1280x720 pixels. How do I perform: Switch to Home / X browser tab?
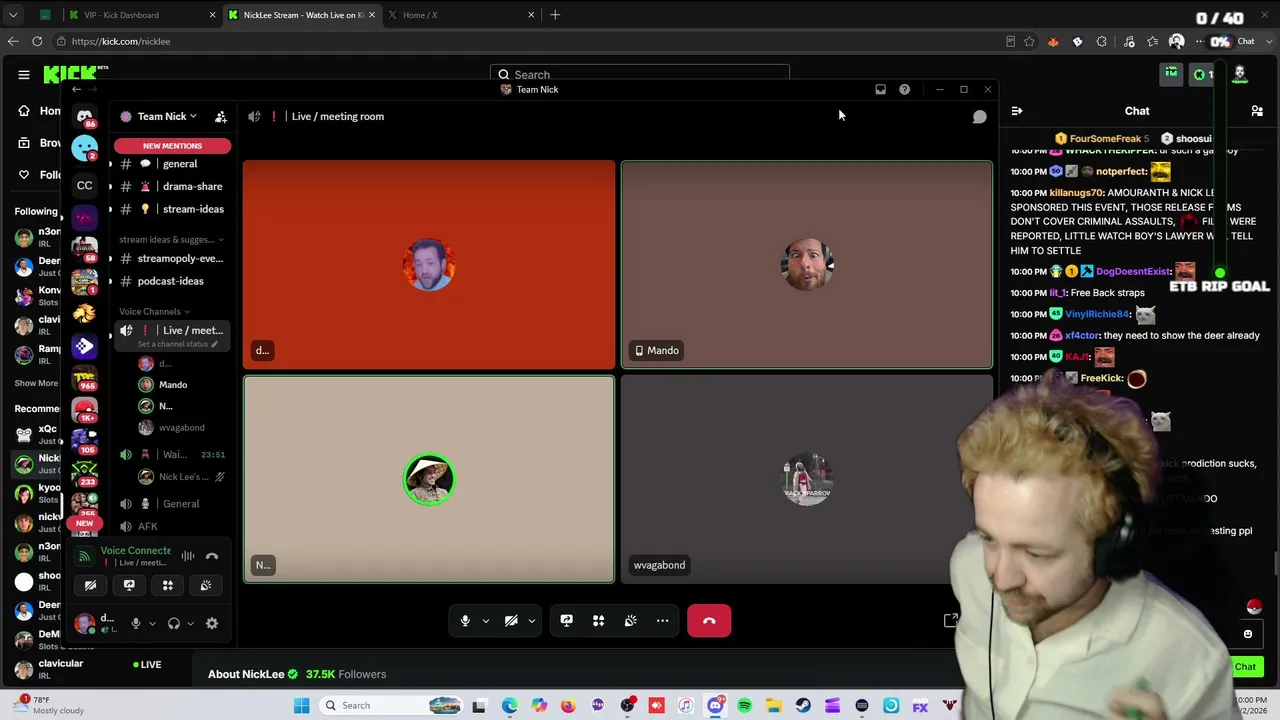460,15
